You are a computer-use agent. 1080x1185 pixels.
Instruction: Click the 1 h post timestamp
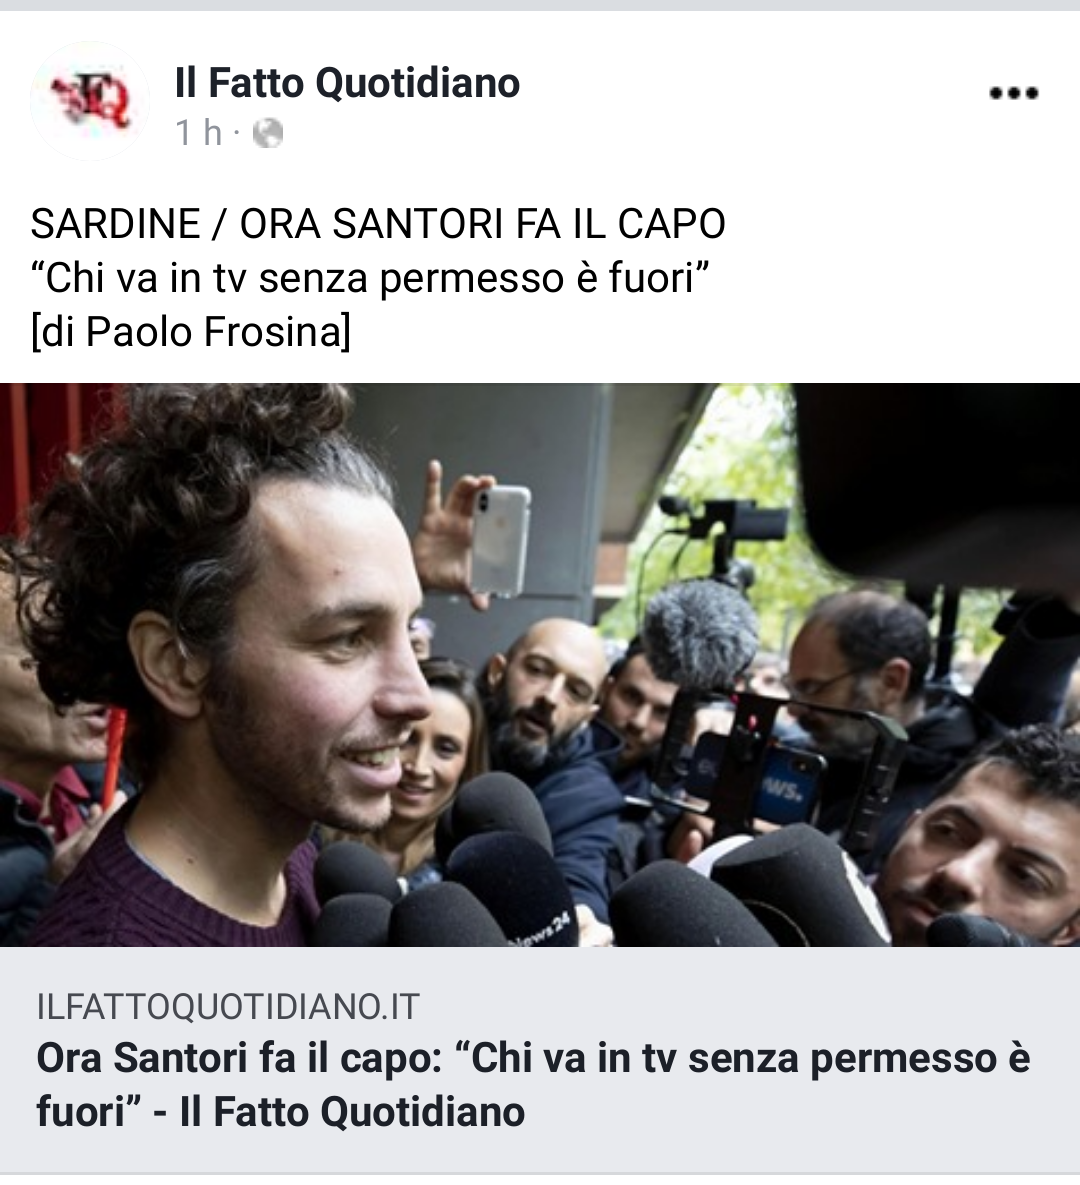(199, 133)
